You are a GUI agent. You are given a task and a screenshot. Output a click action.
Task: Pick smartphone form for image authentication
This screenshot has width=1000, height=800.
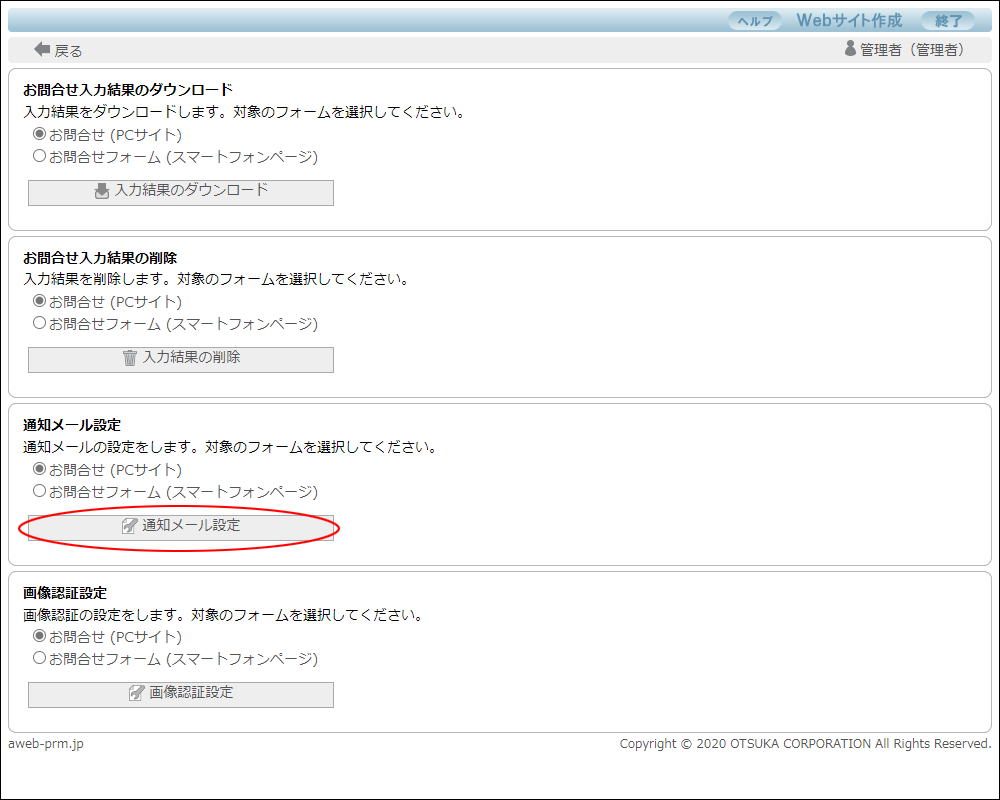(40, 658)
